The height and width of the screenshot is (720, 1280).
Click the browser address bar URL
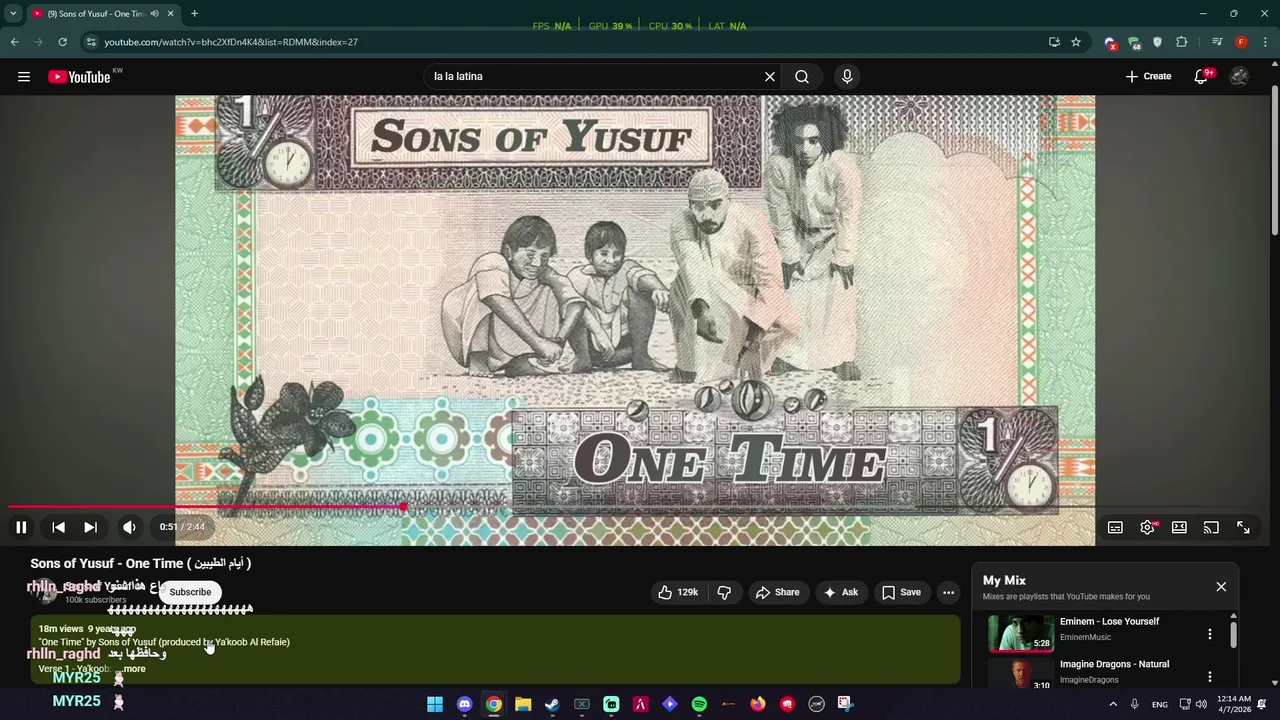pyautogui.click(x=231, y=42)
